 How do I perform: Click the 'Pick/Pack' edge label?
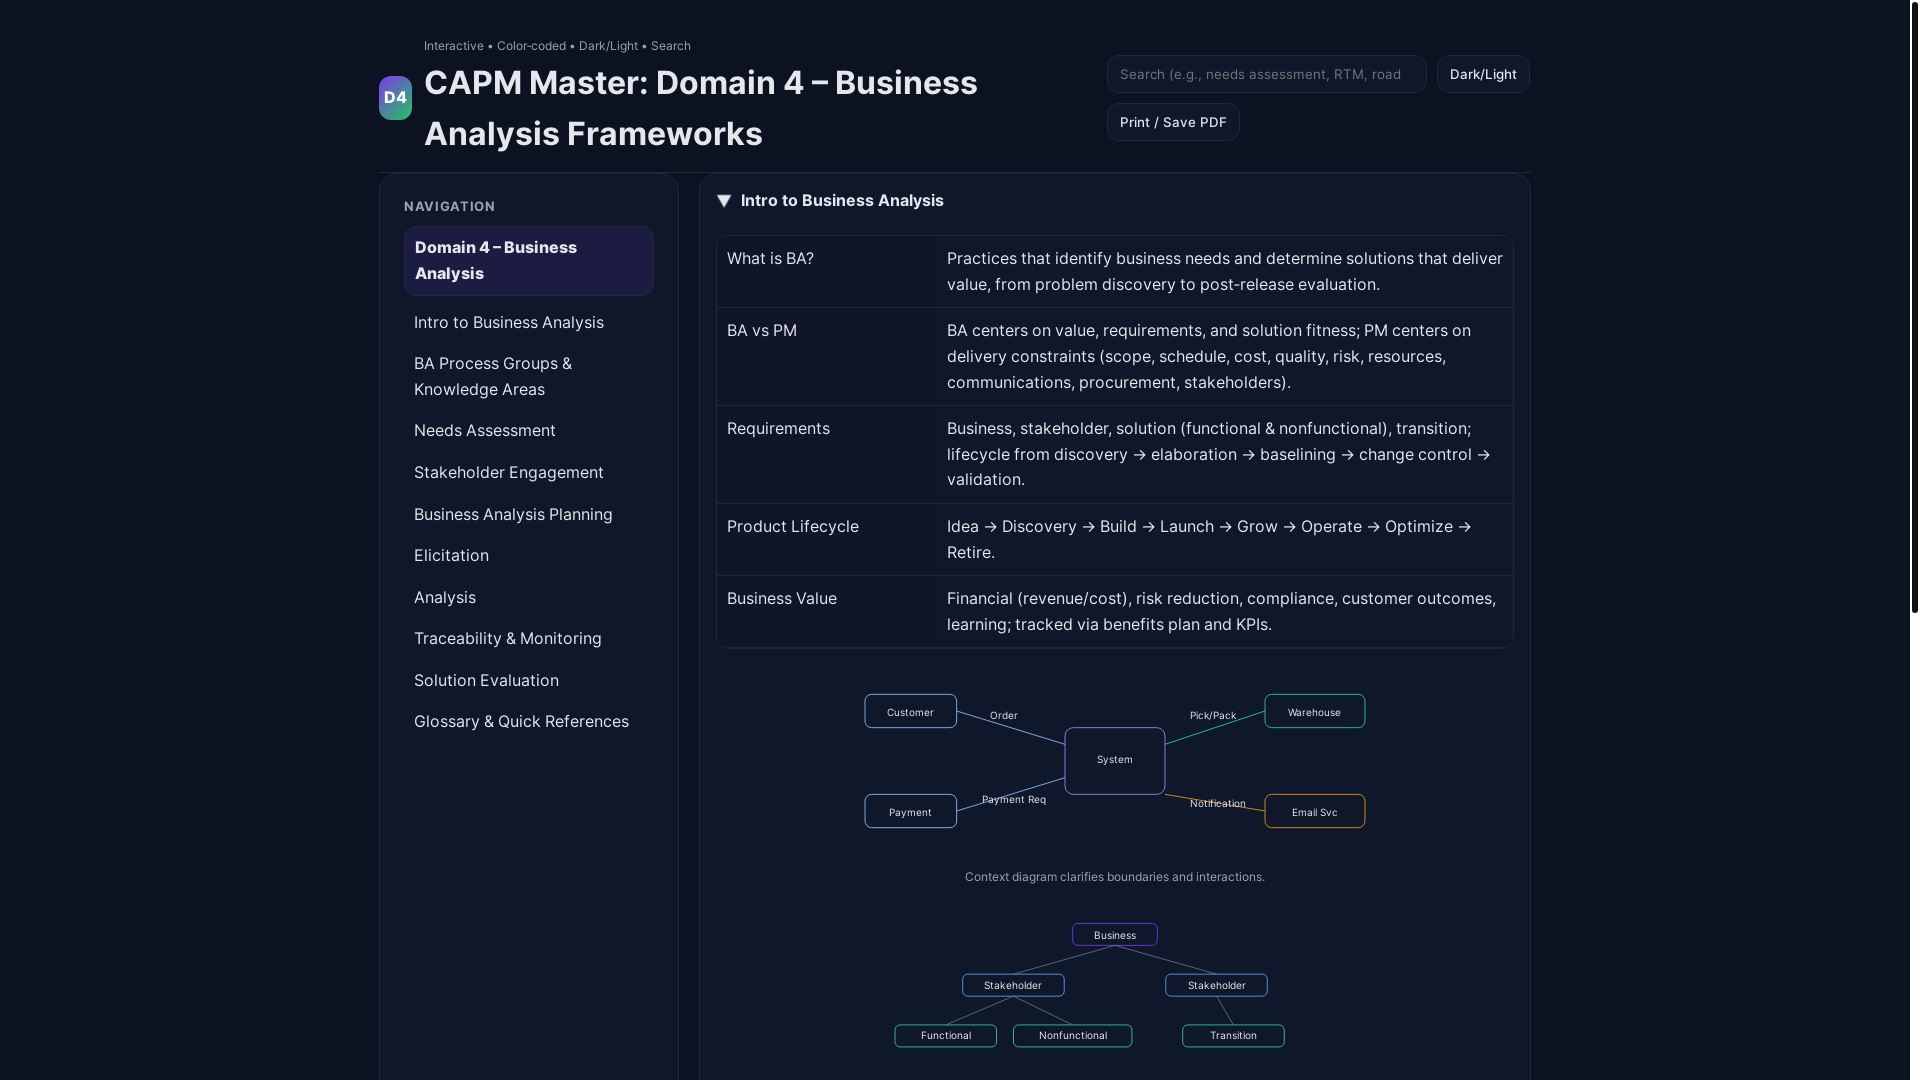tap(1213, 716)
